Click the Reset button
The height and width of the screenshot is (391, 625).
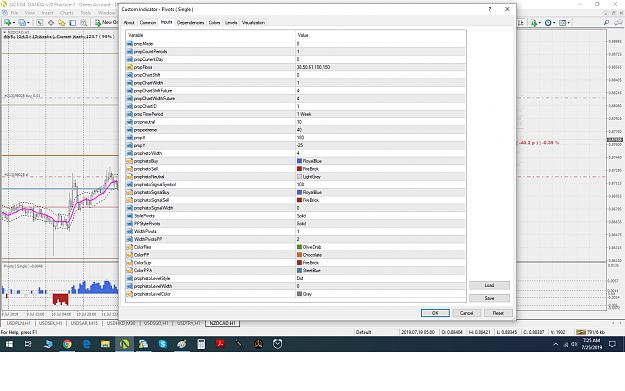tap(498, 313)
